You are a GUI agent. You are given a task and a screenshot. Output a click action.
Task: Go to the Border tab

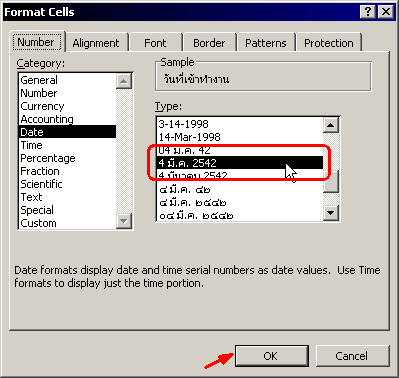(209, 43)
